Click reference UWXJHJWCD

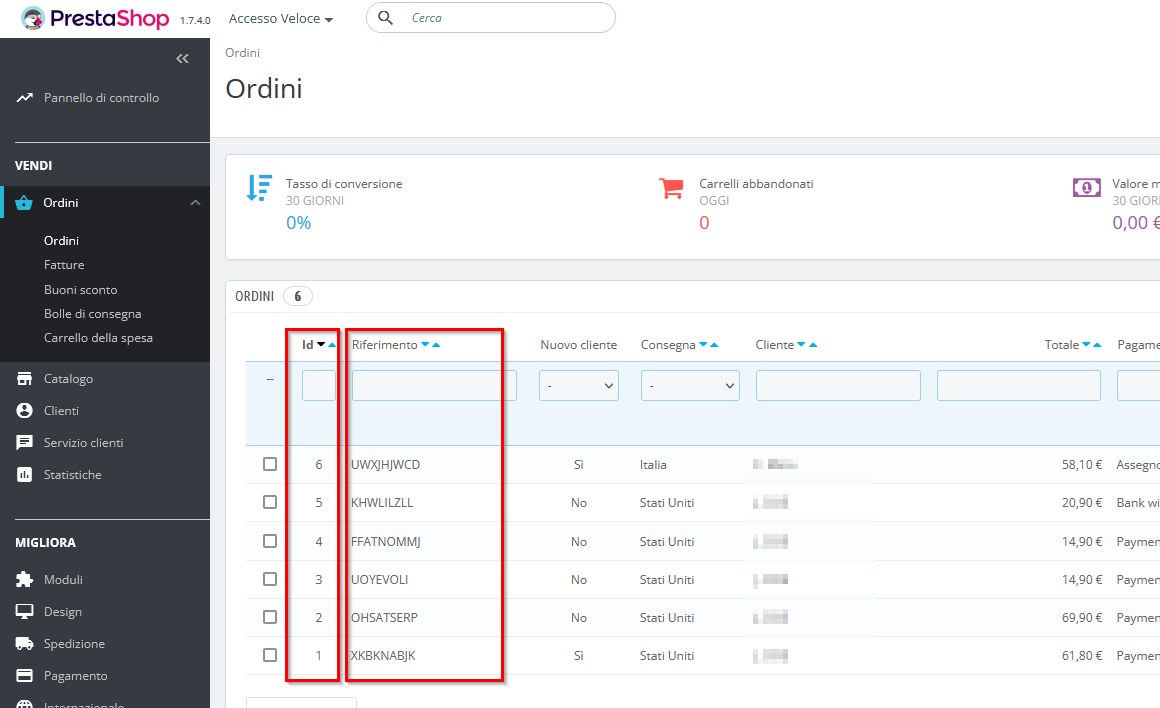pos(385,465)
